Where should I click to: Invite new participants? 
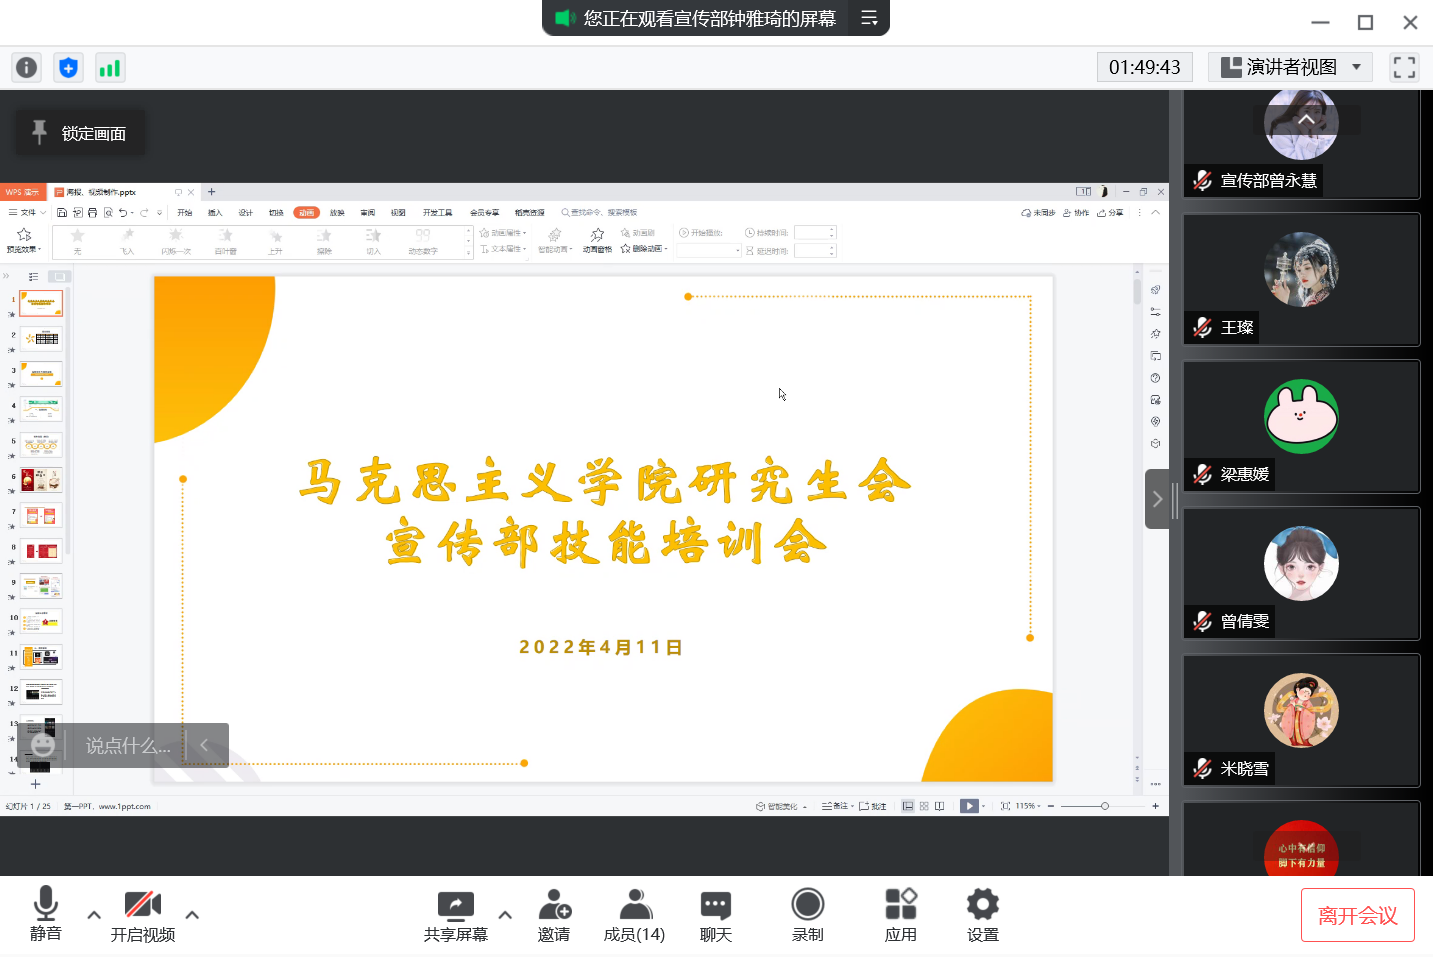click(554, 915)
